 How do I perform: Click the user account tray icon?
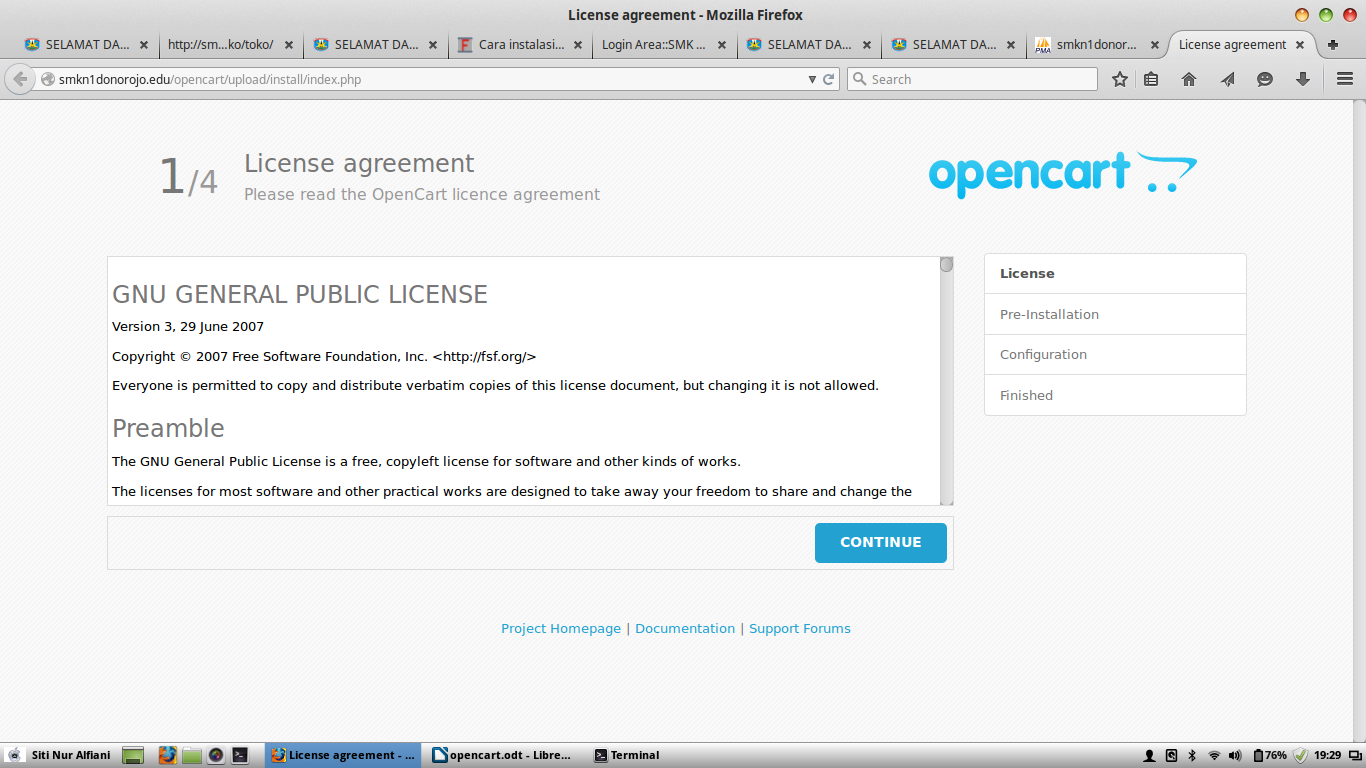[x=1149, y=755]
